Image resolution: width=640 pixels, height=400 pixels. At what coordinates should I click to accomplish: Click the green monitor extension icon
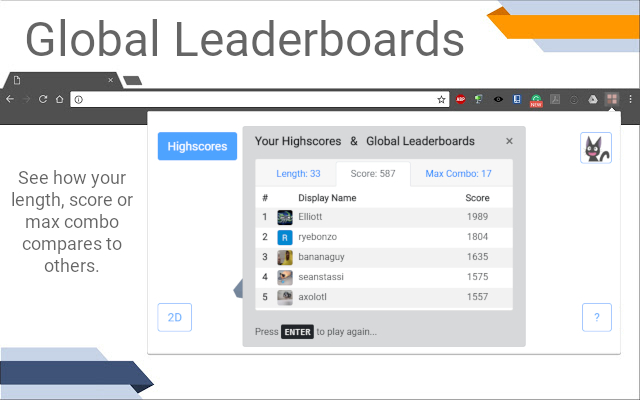(479, 99)
